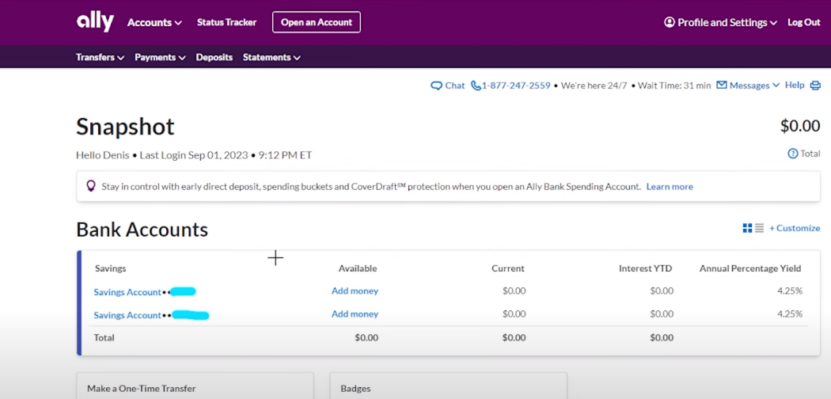The height and width of the screenshot is (399, 831).
Task: Click phone number 1-877-247-2559
Action: (x=516, y=85)
